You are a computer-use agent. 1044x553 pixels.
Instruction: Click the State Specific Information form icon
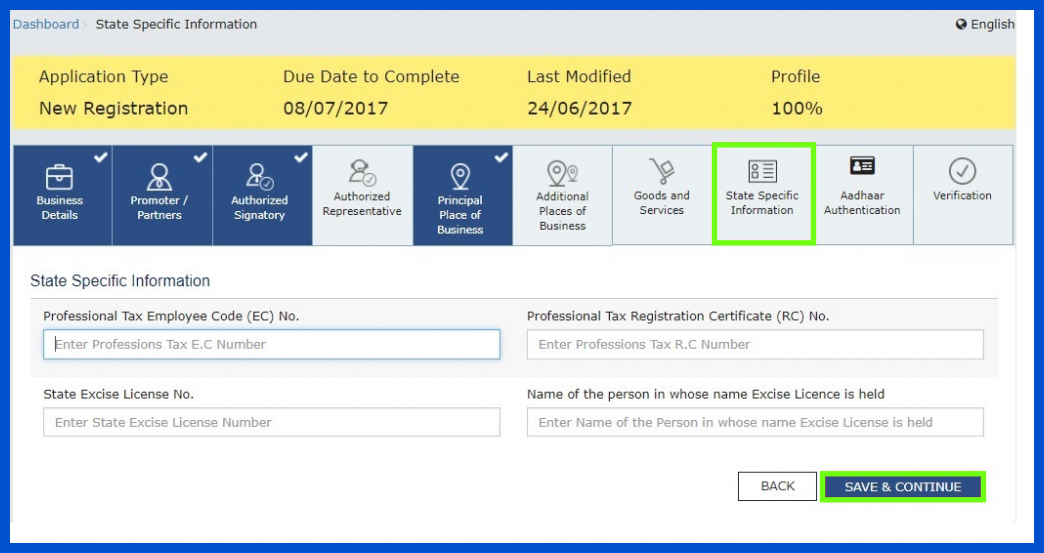pos(762,171)
